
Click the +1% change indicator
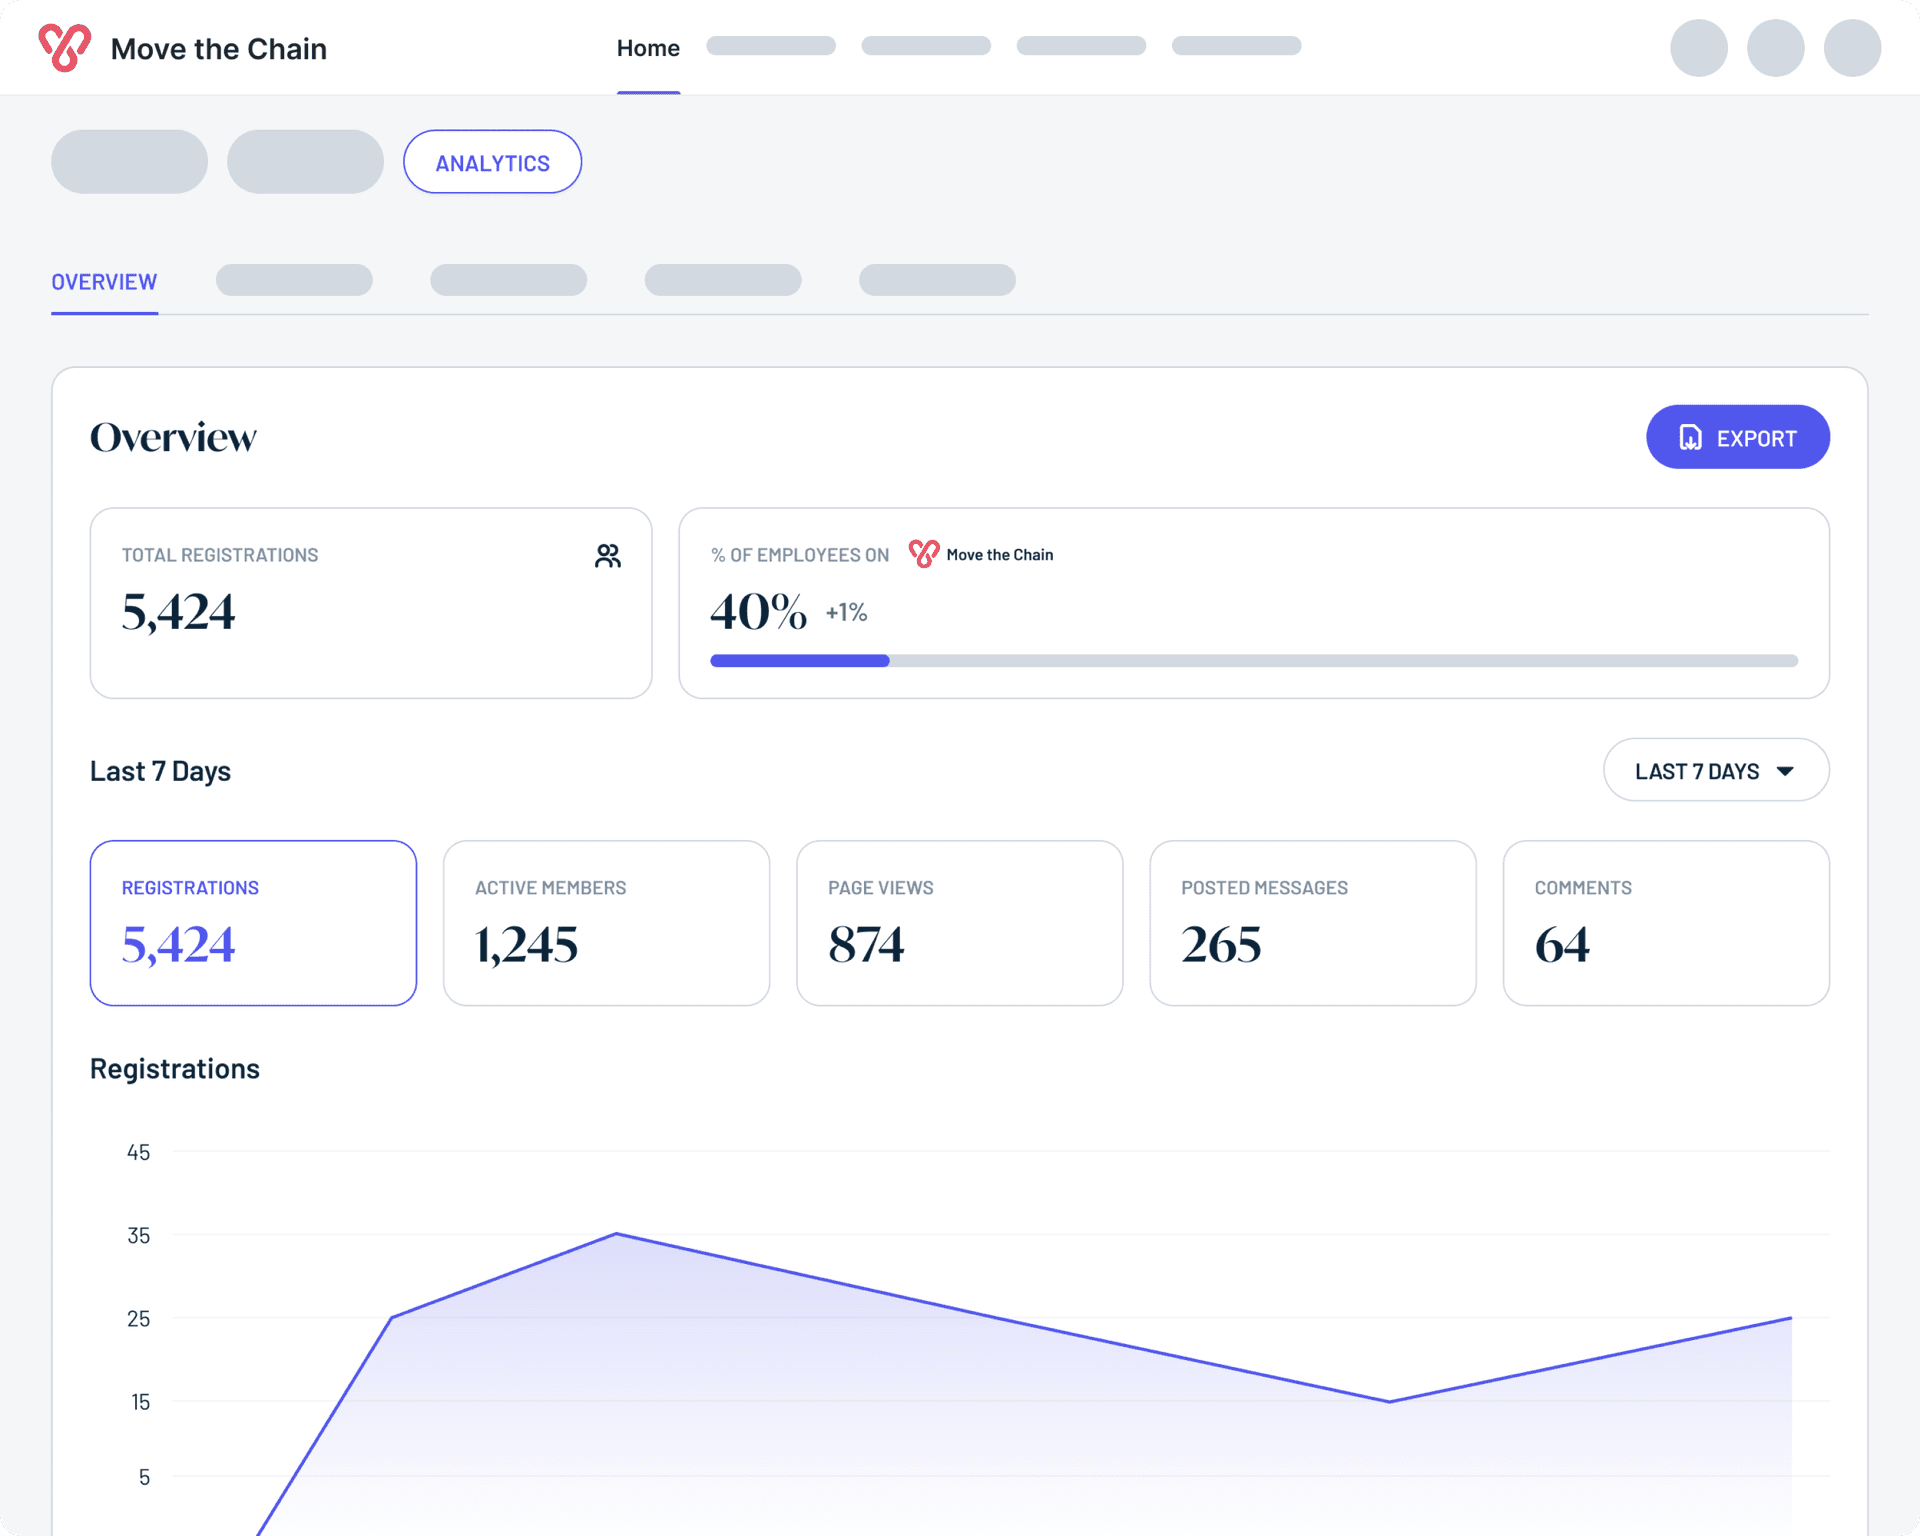click(x=846, y=612)
